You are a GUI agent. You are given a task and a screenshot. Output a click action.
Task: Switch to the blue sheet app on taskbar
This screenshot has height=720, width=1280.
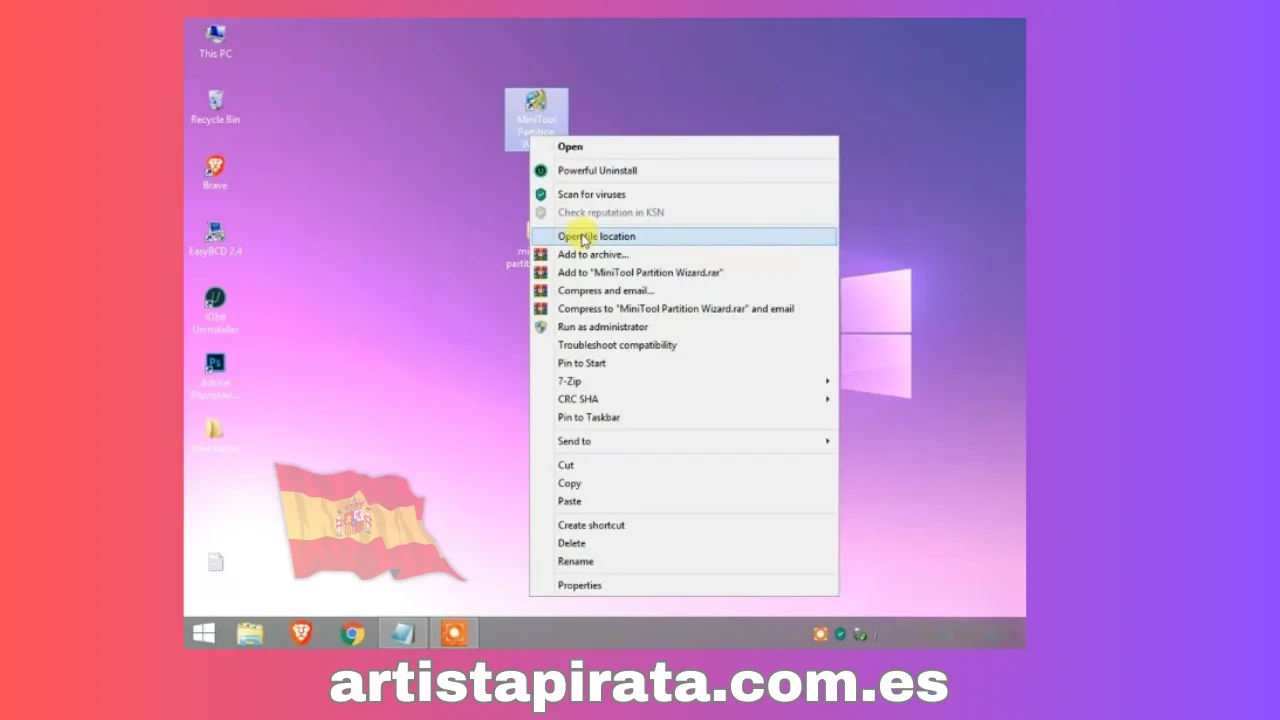(x=403, y=633)
